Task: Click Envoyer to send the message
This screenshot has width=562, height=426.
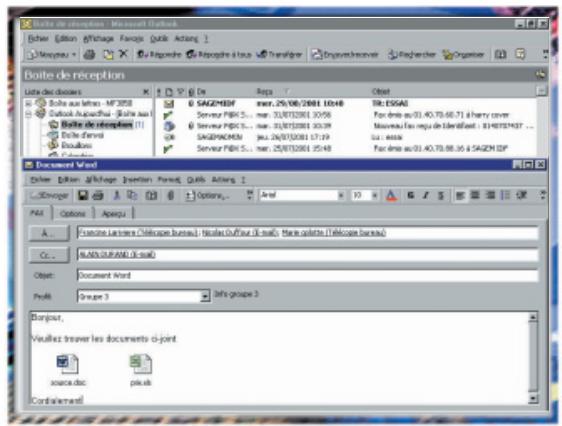Action: point(50,196)
